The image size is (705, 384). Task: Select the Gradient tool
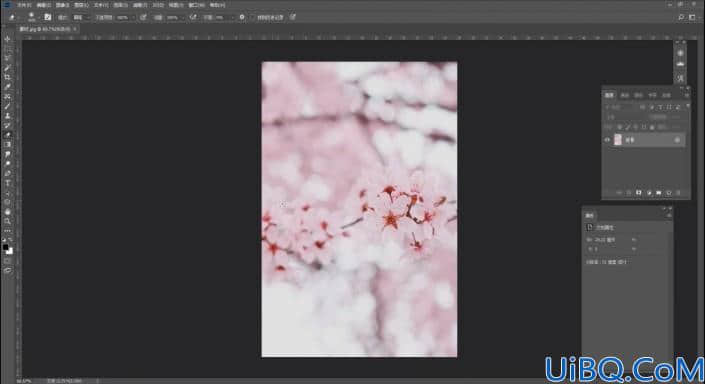click(x=7, y=144)
